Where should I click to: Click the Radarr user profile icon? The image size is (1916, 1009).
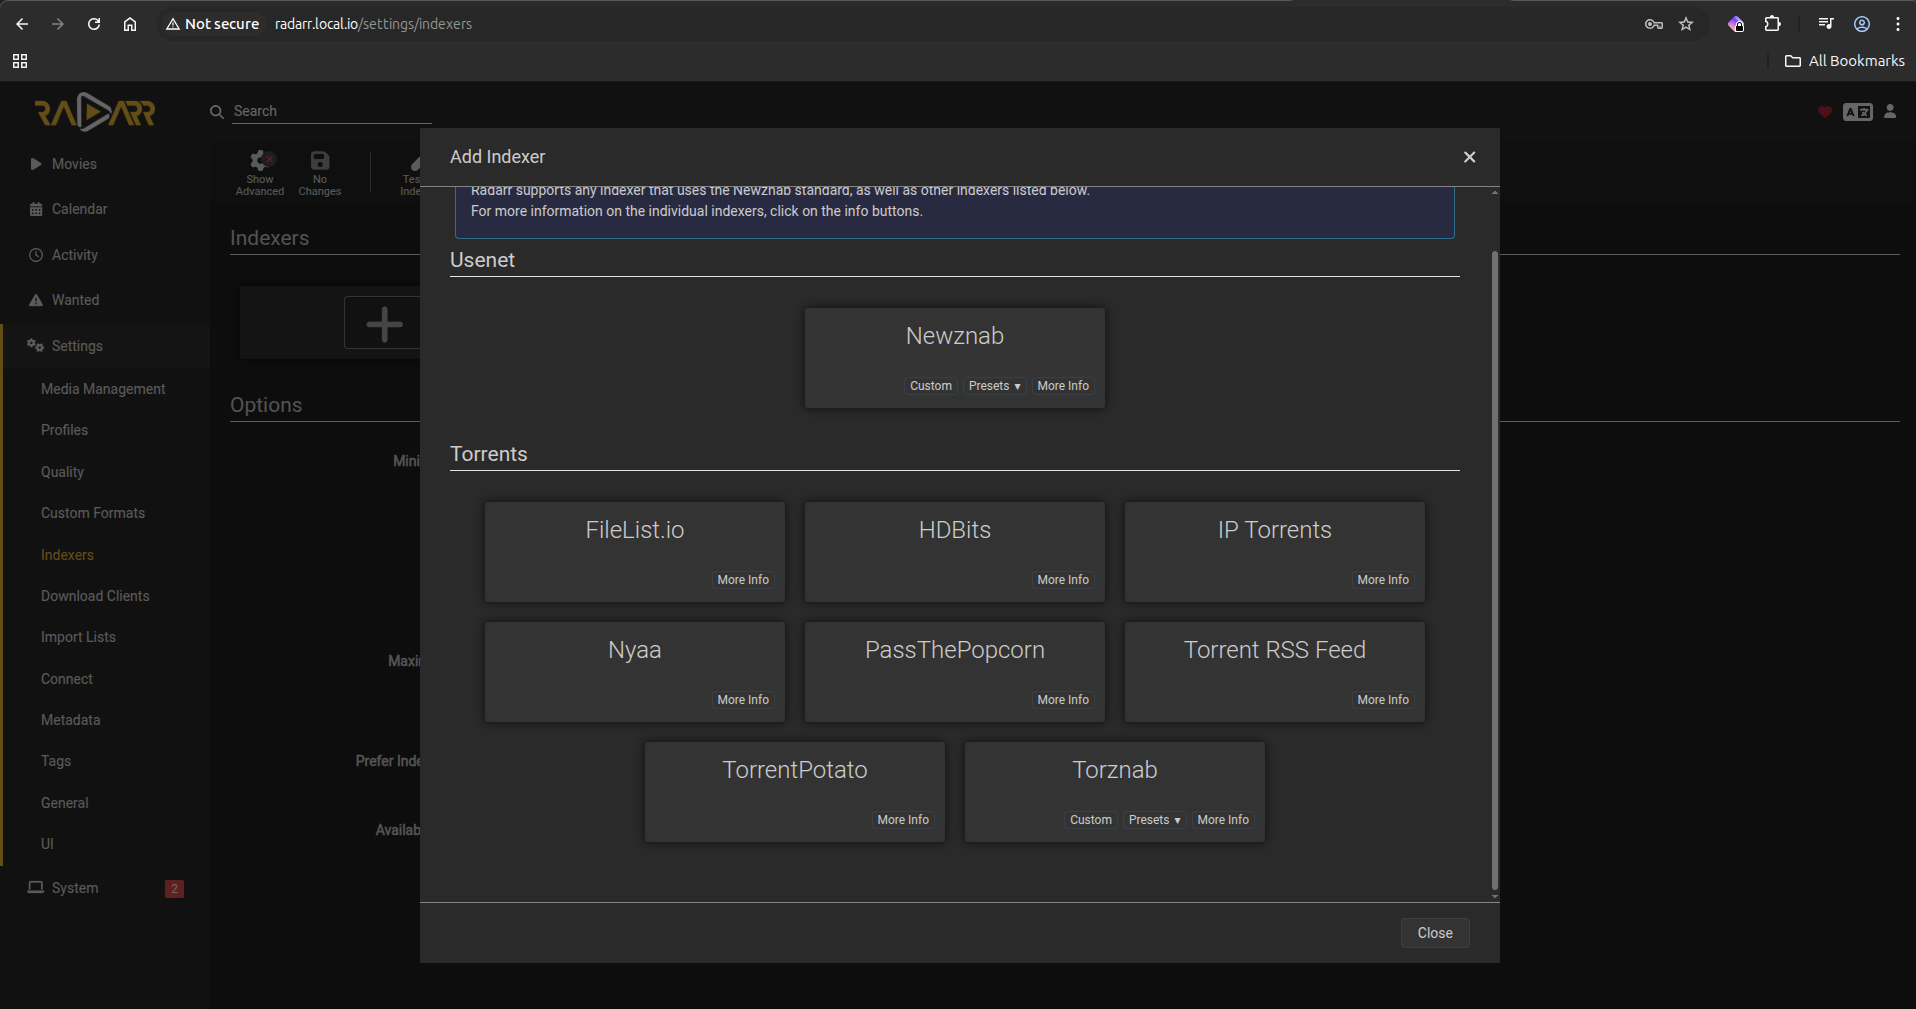click(1890, 111)
